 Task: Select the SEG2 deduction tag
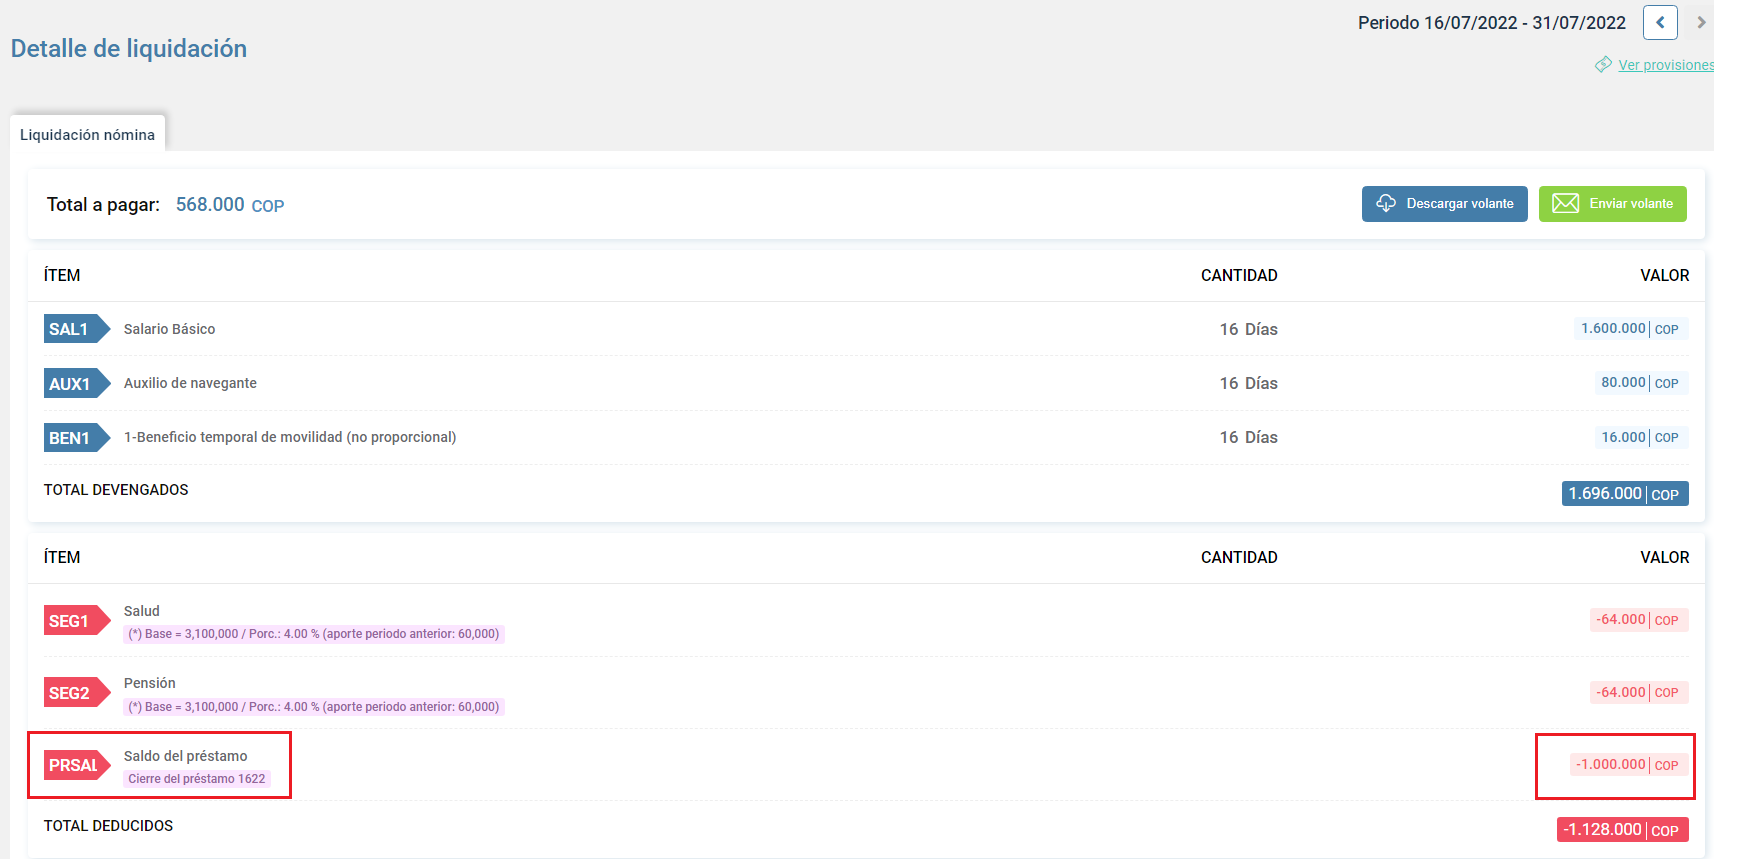(76, 693)
